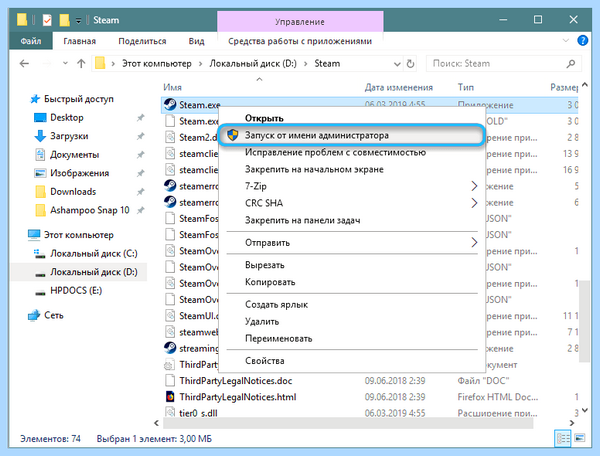The width and height of the screenshot is (600, 456).
Task: Click the Steam.exe application icon
Action: click(x=170, y=104)
